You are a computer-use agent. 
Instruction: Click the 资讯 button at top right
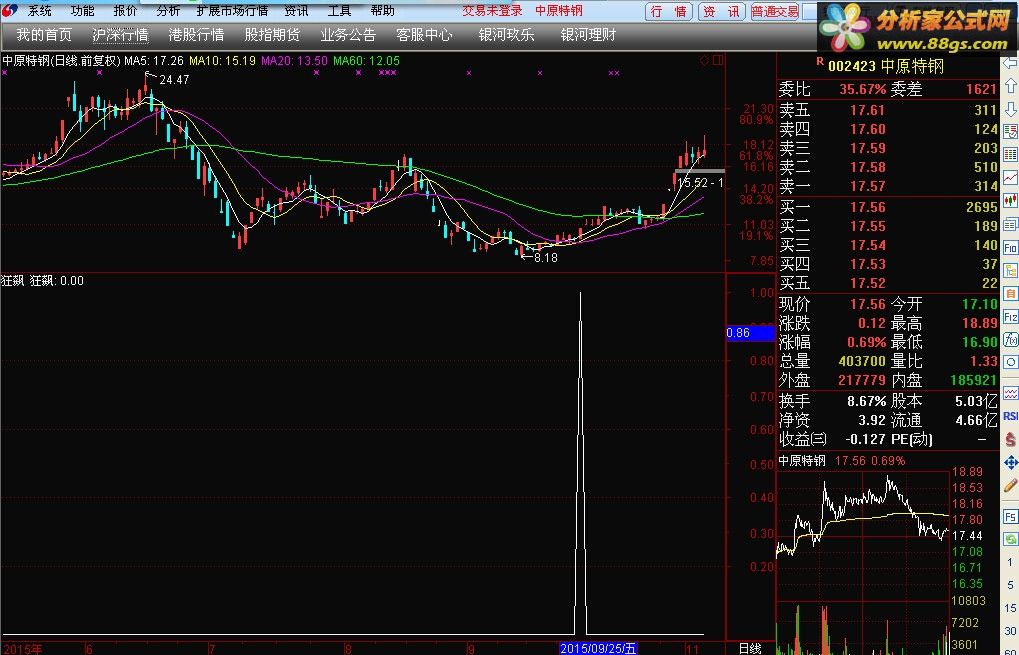point(721,12)
